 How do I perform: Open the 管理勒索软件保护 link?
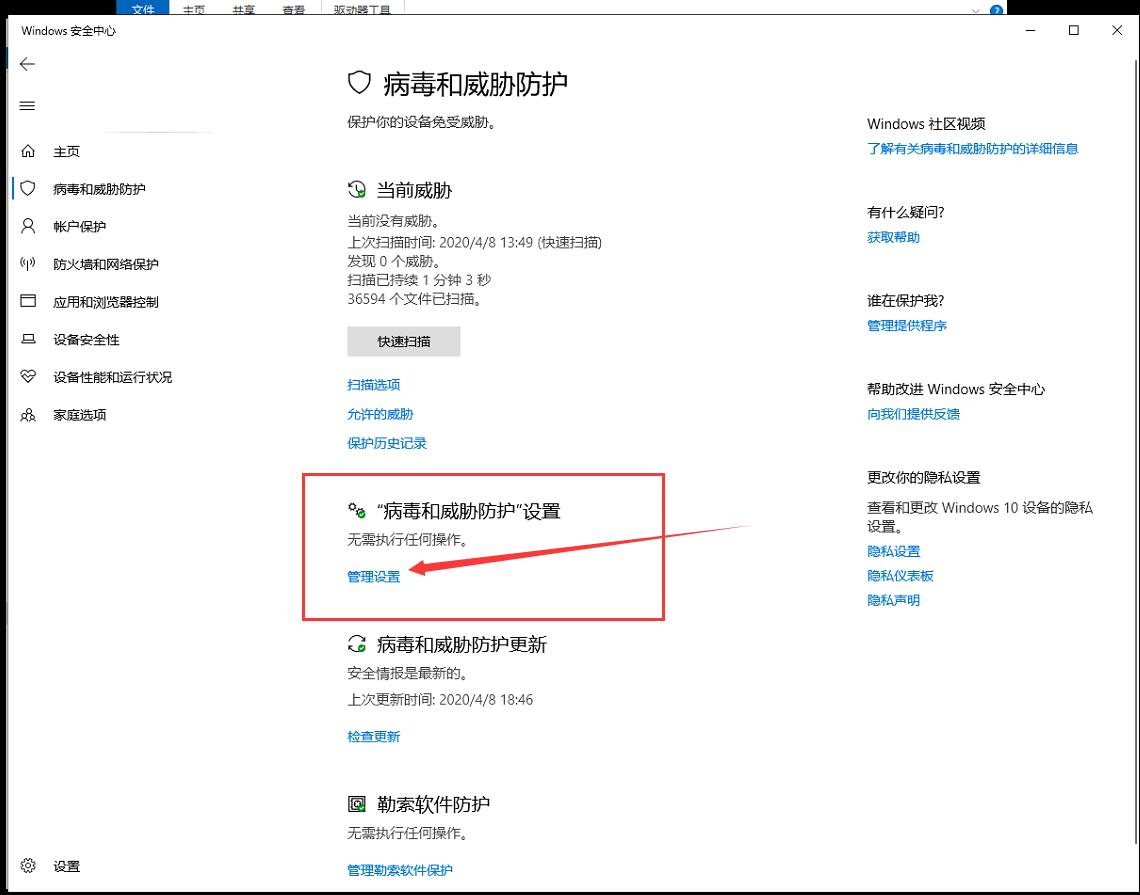pos(400,870)
